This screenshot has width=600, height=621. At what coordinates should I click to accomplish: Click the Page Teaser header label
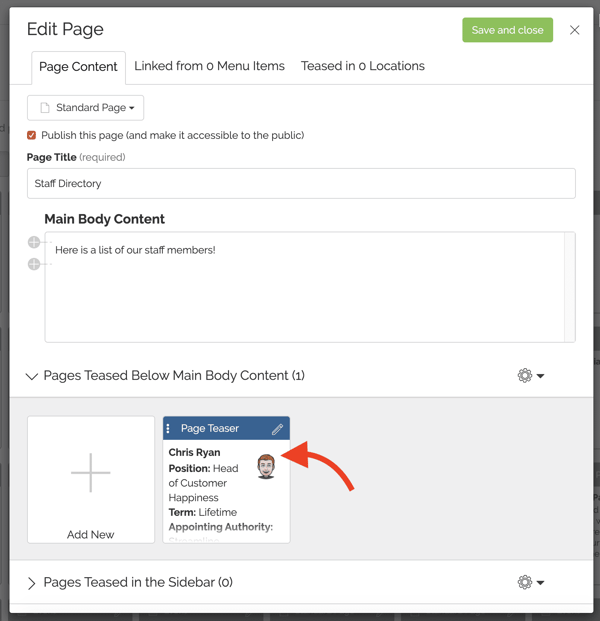coord(210,428)
